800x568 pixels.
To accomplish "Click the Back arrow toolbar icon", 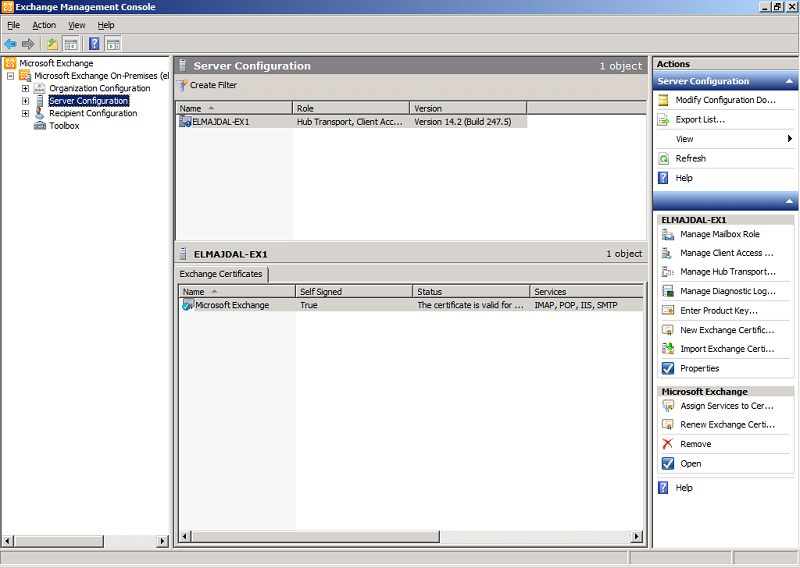I will click(10, 44).
